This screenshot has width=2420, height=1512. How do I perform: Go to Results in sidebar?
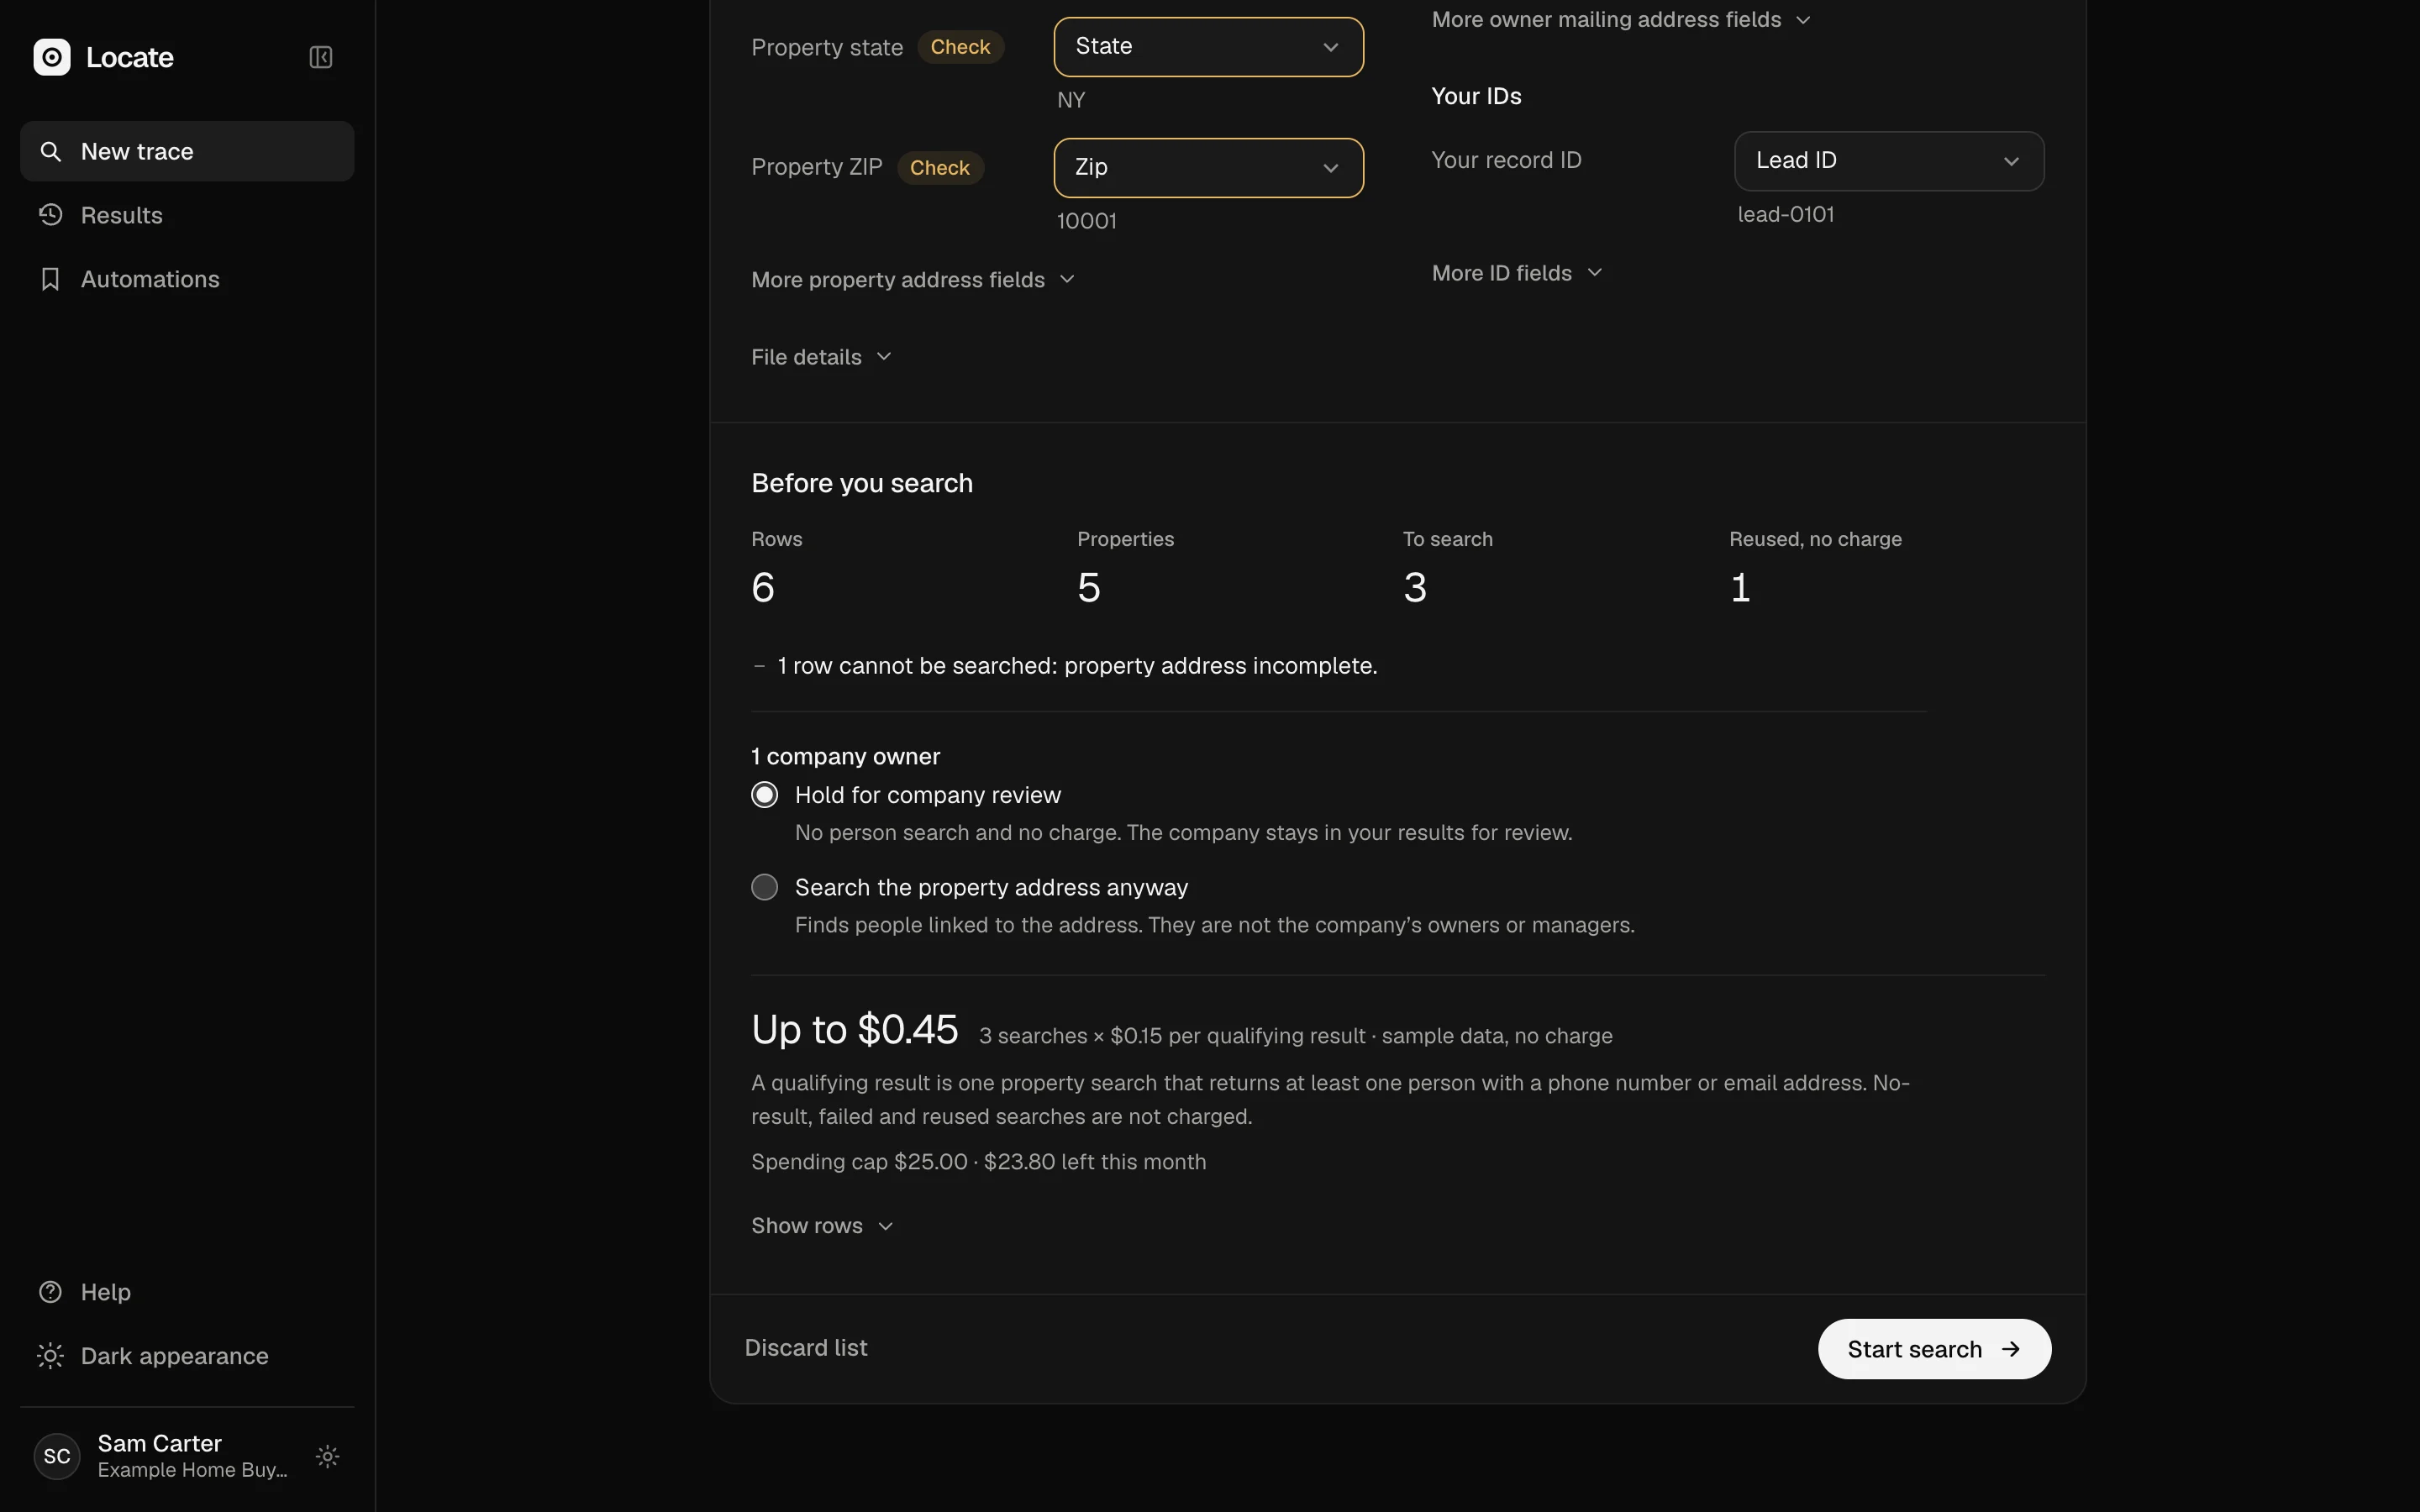(x=187, y=215)
